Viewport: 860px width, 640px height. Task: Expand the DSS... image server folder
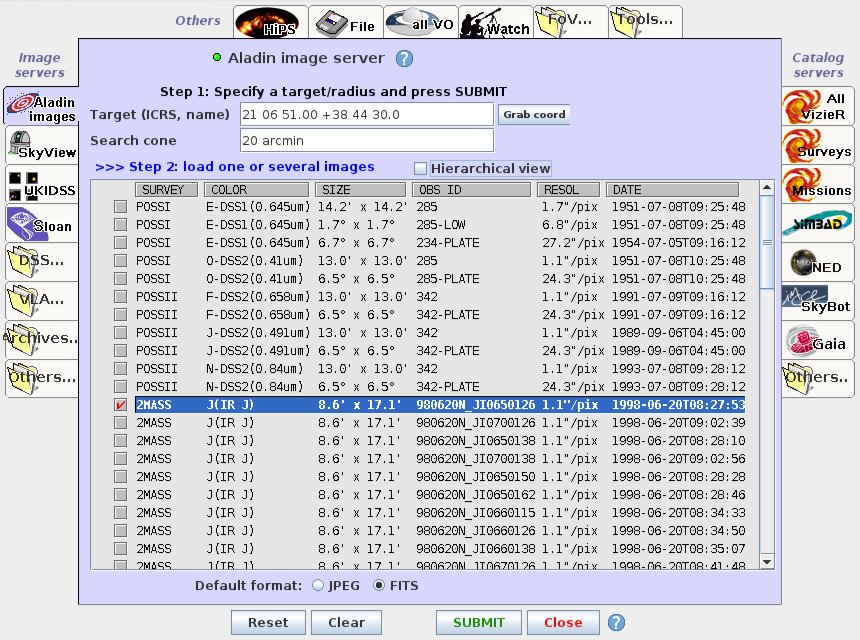pos(40,262)
